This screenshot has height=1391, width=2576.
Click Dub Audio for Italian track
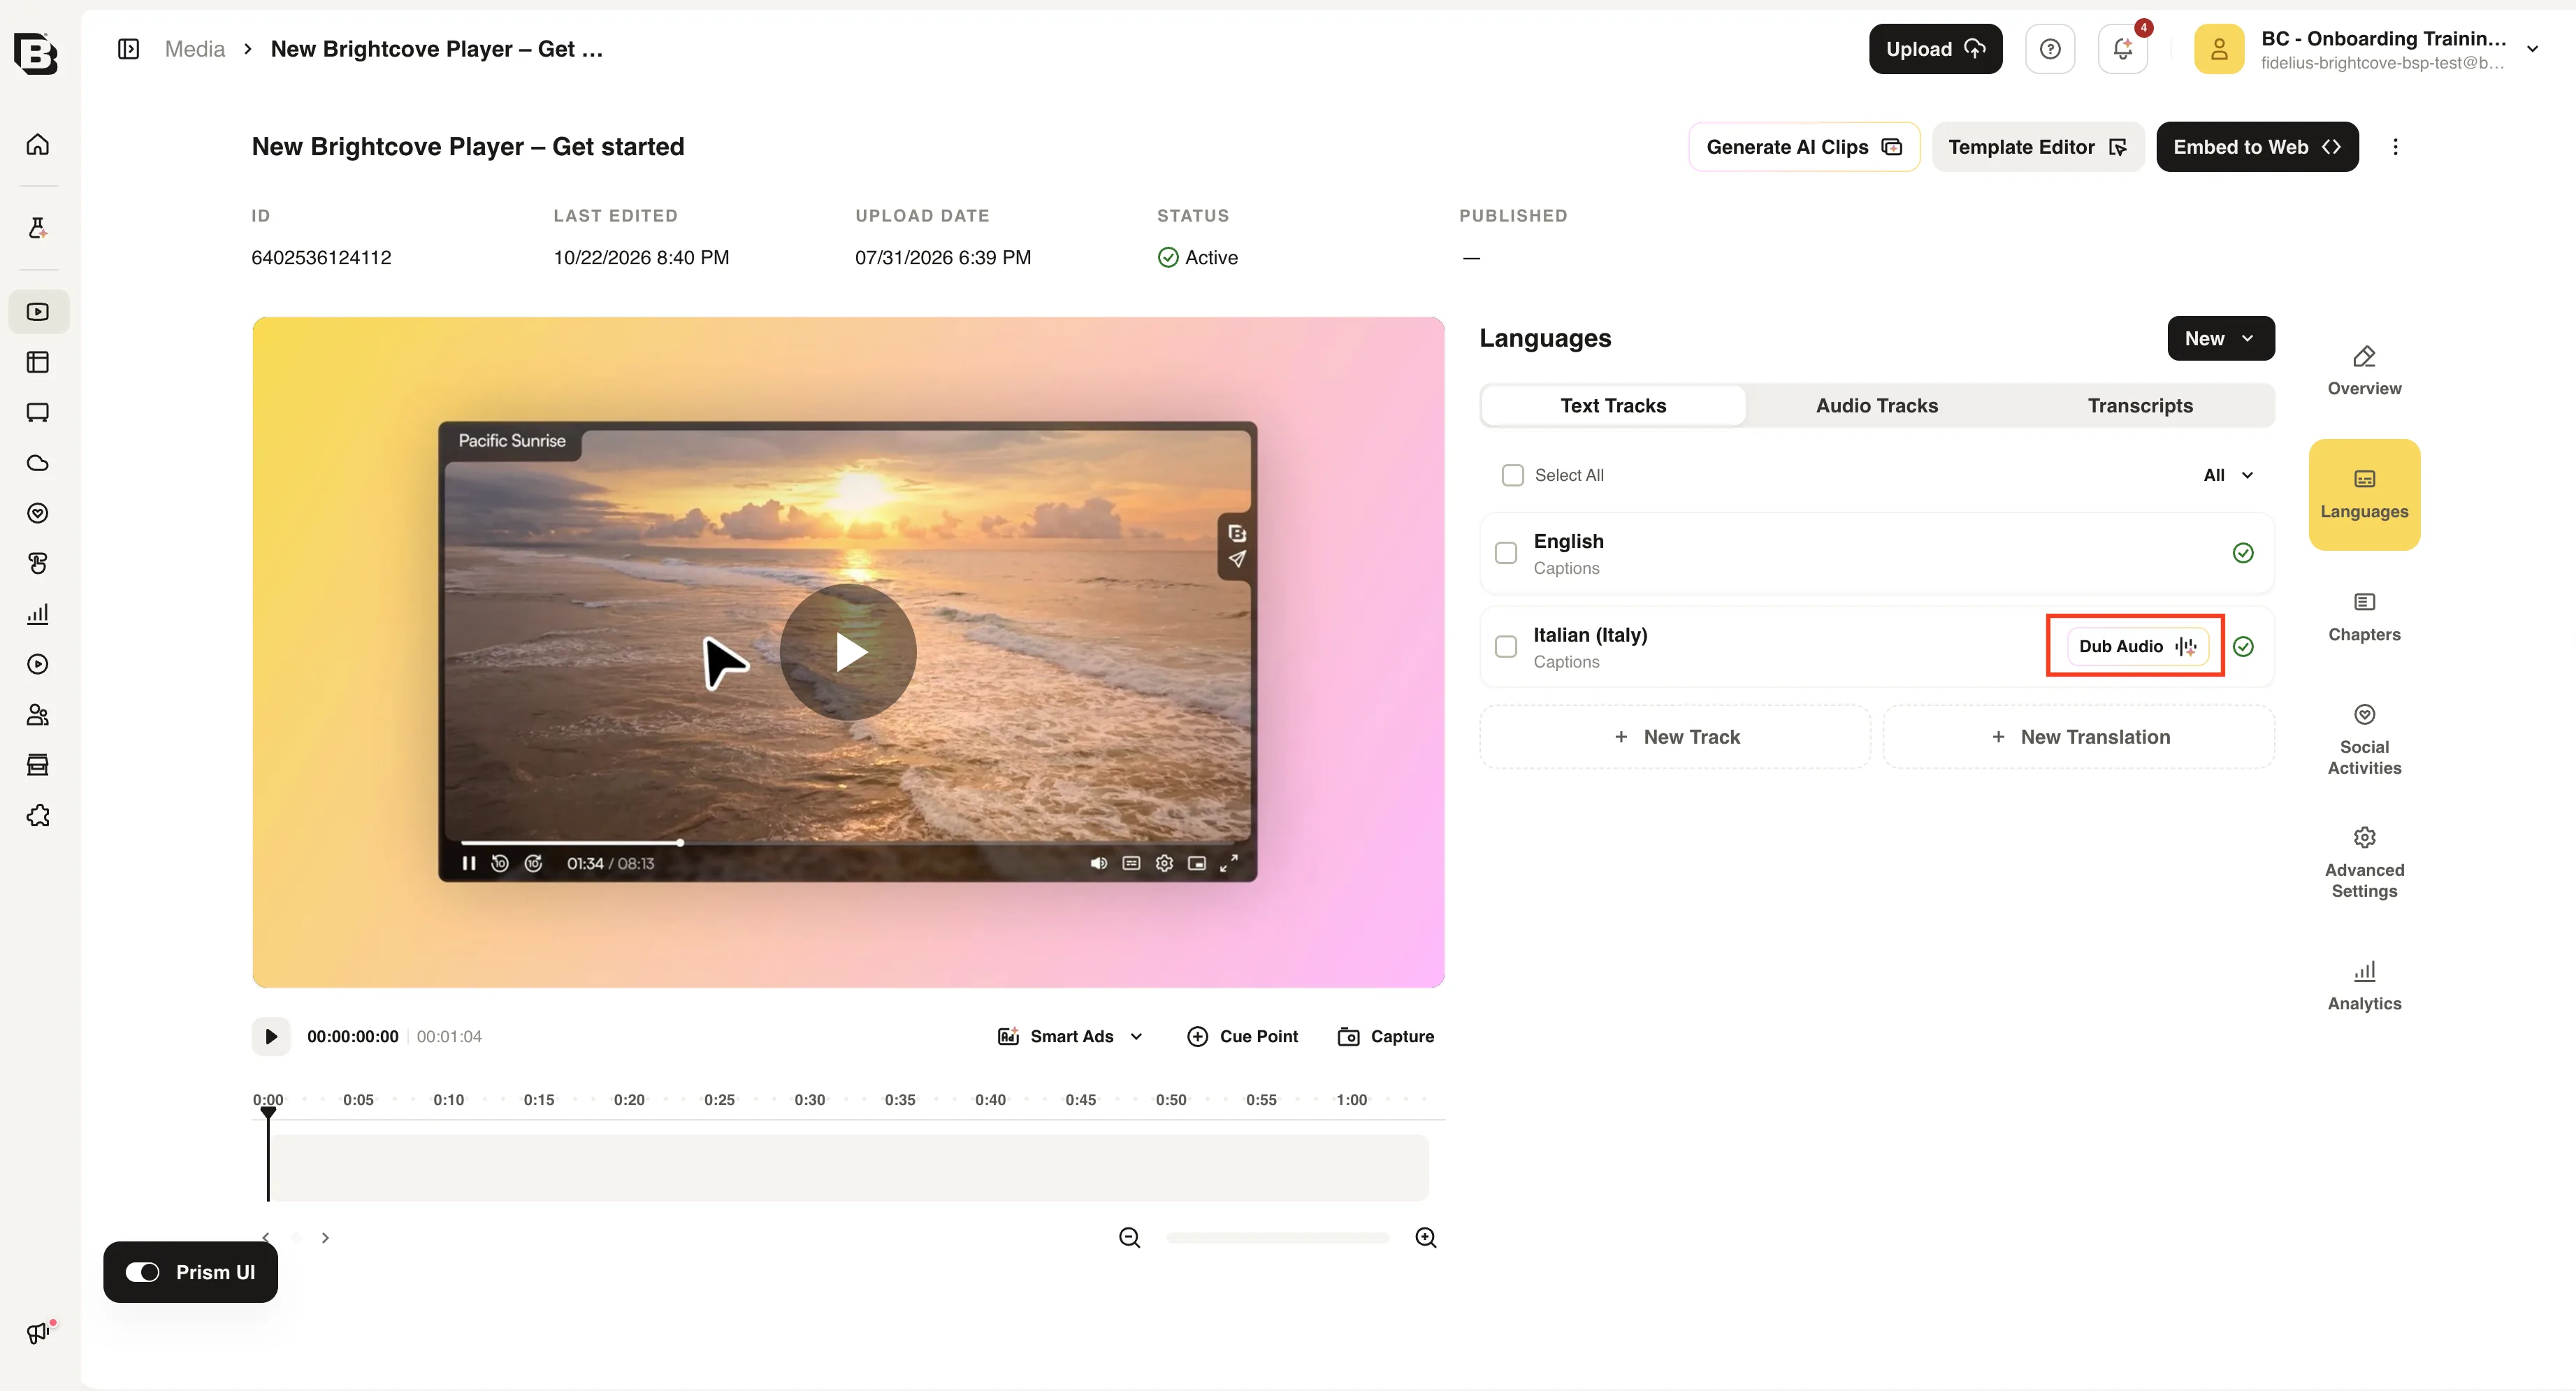click(x=2137, y=646)
